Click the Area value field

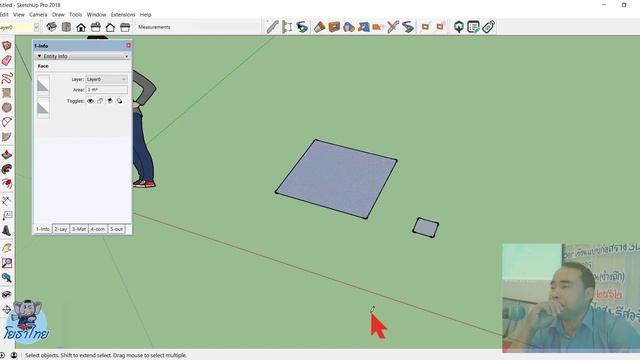tap(107, 89)
